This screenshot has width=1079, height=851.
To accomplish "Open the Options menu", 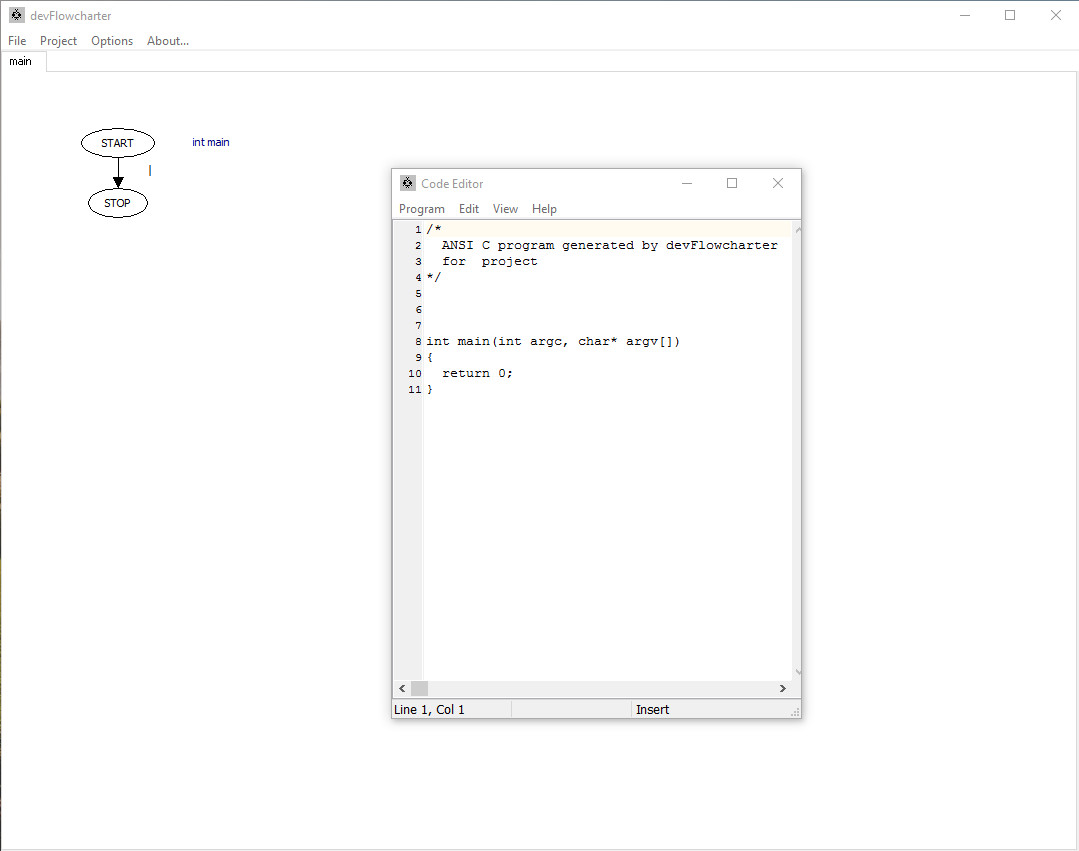I will 111,41.
